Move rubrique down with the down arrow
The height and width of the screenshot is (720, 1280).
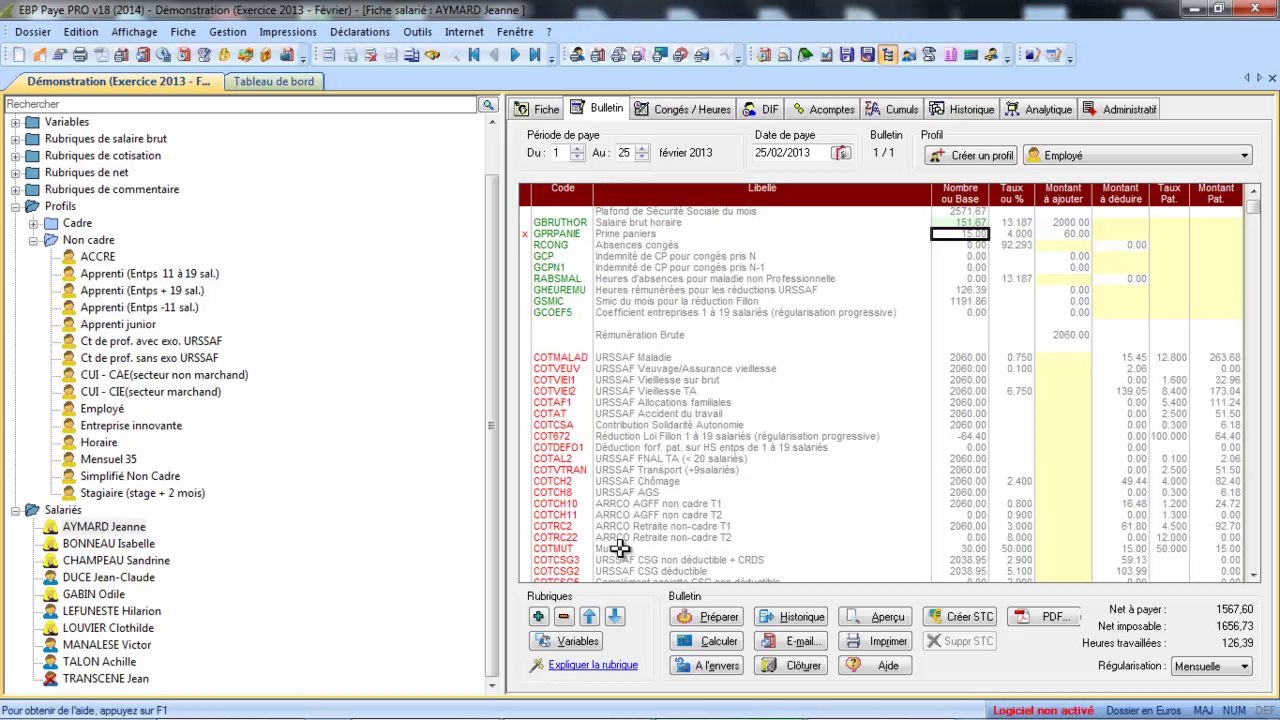coord(615,617)
